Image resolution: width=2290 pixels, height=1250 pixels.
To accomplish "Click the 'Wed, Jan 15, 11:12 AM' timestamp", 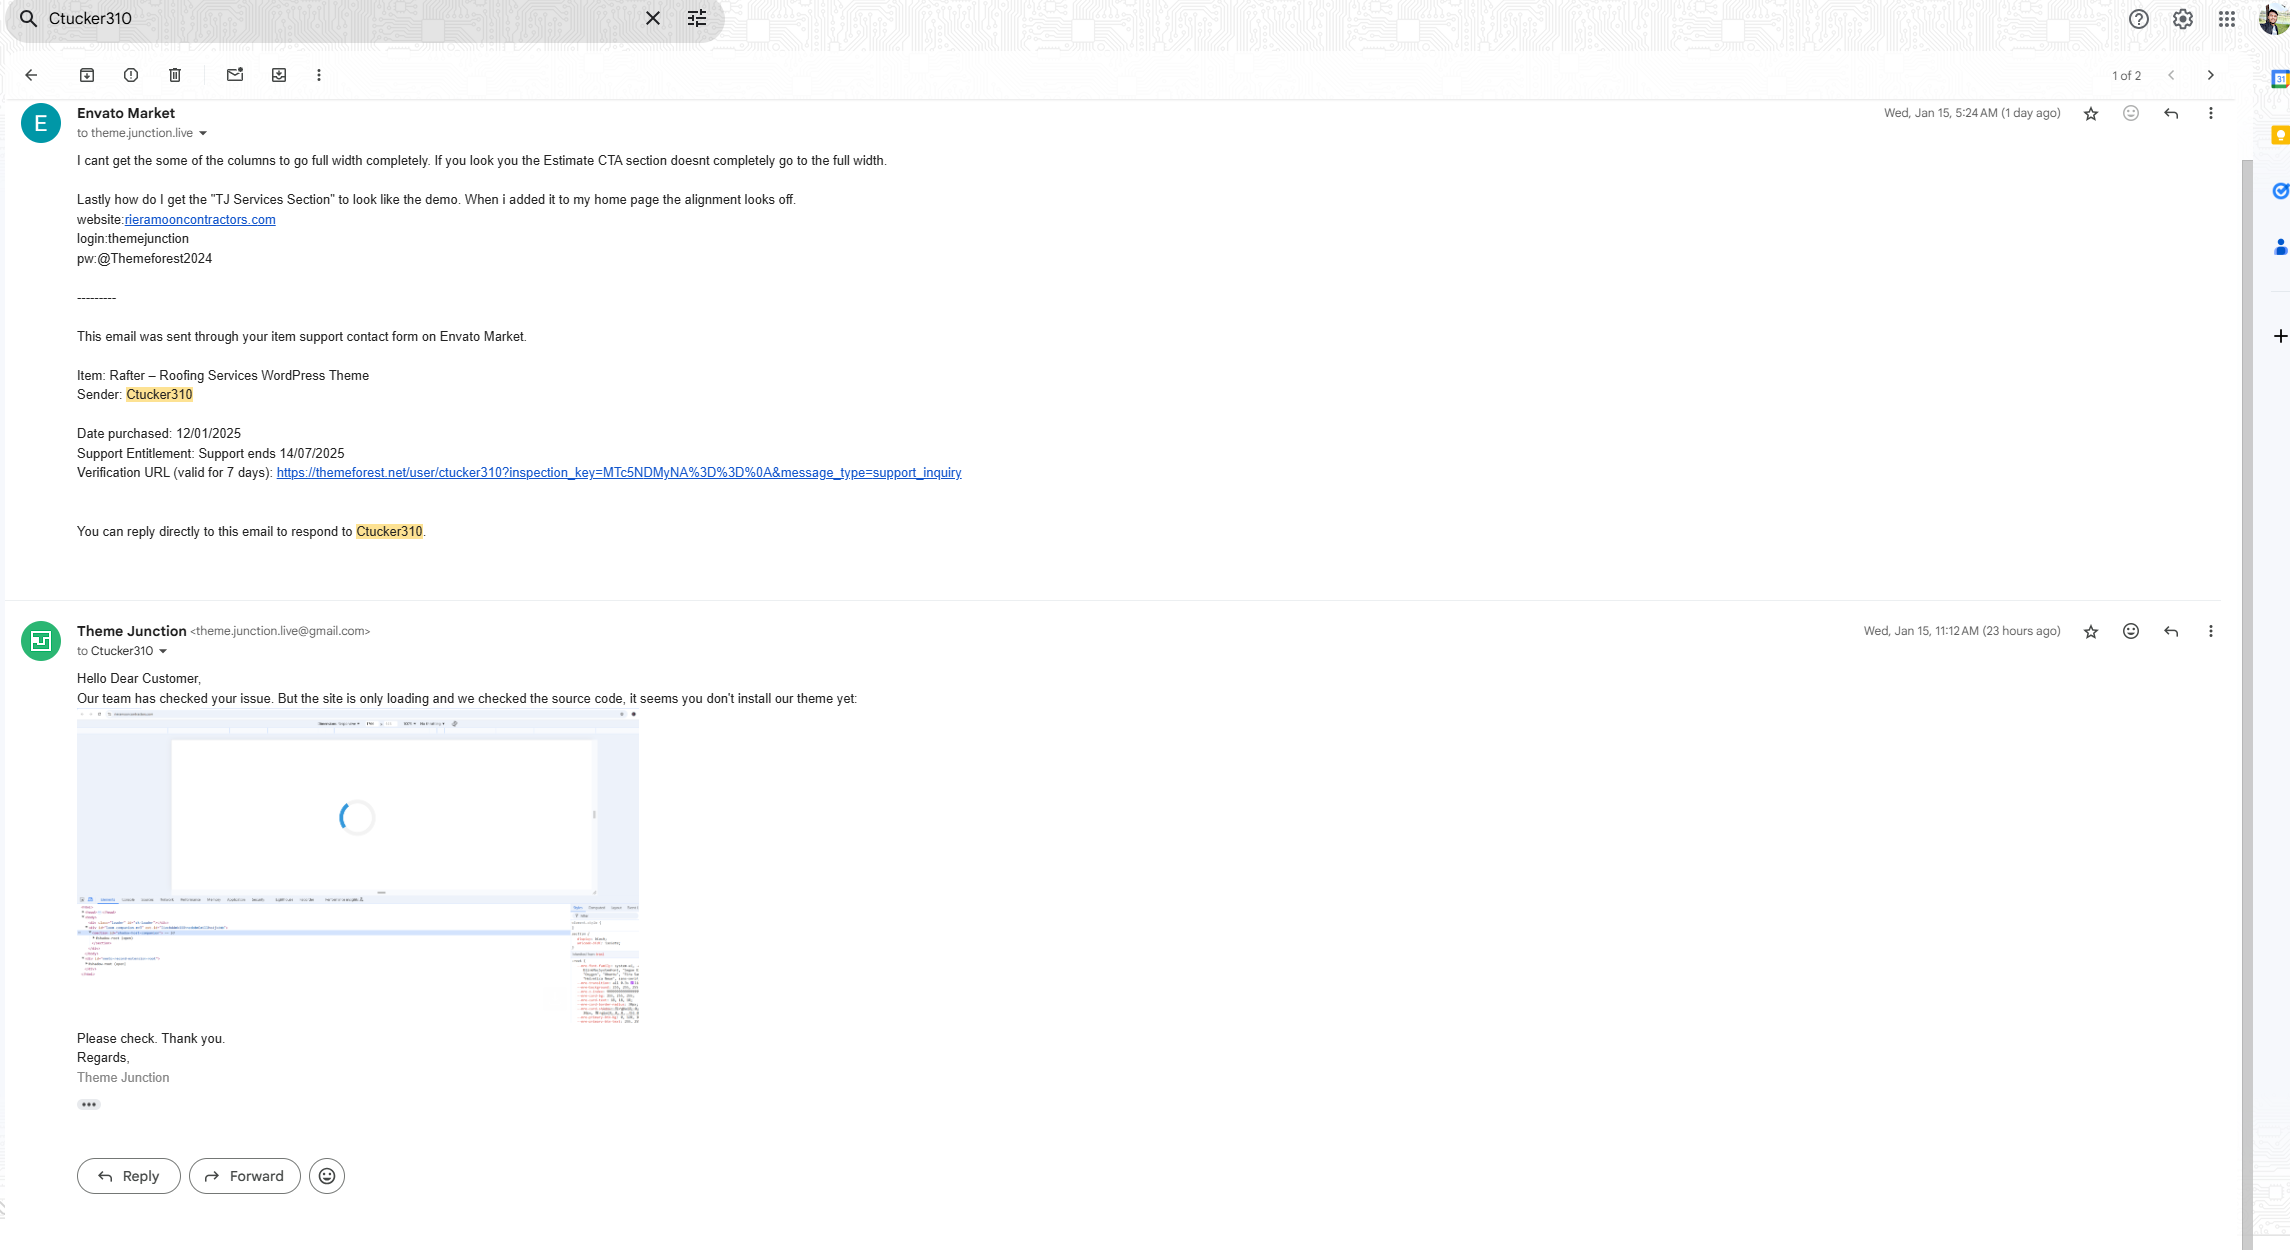I will [x=1962, y=632].
